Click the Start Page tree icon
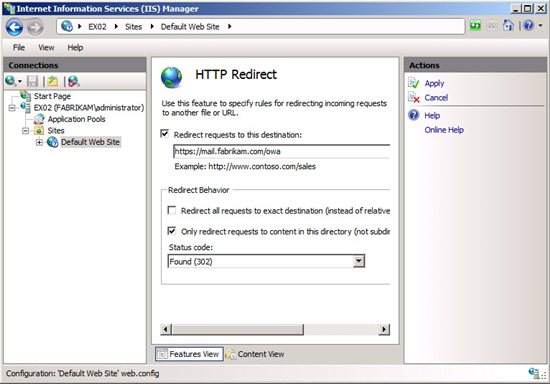Image resolution: width=550 pixels, height=384 pixels. 25,95
